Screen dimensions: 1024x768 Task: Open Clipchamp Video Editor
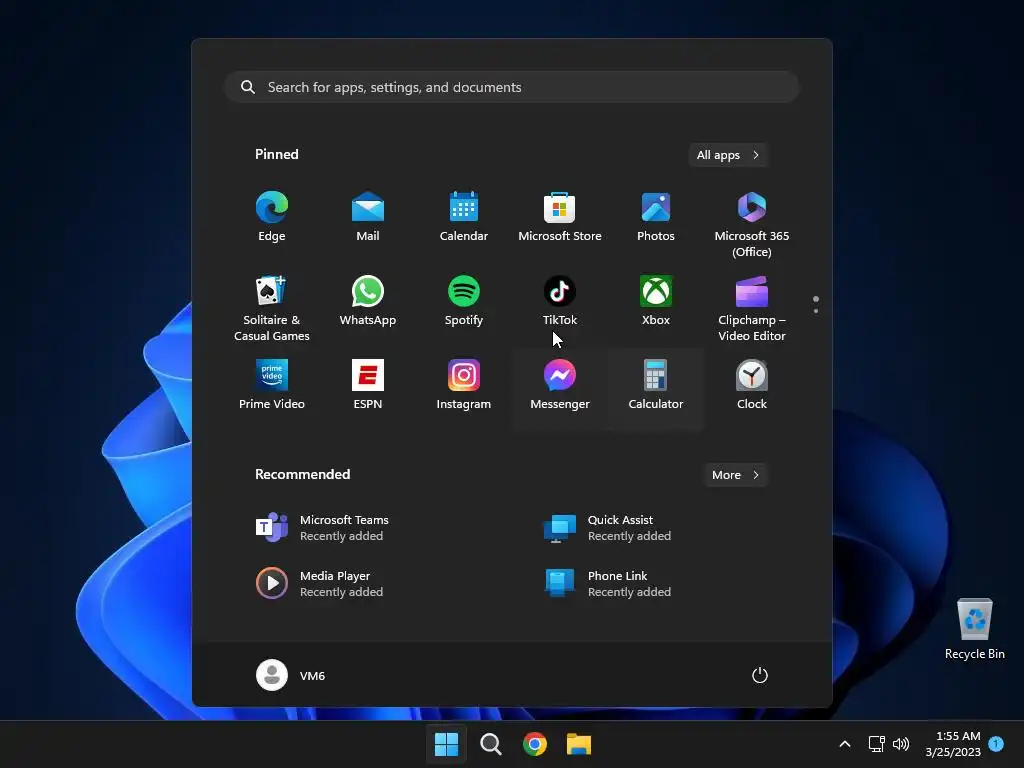(x=752, y=308)
